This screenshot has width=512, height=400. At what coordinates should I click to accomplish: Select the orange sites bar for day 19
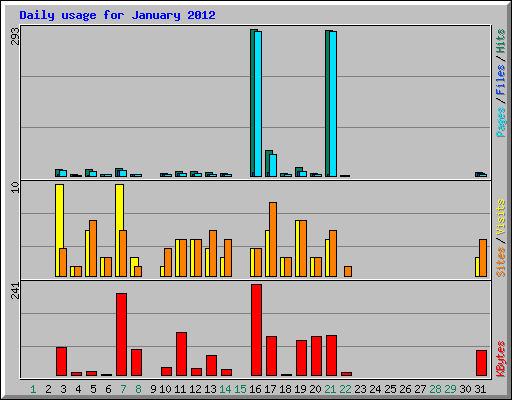pyautogui.click(x=303, y=248)
